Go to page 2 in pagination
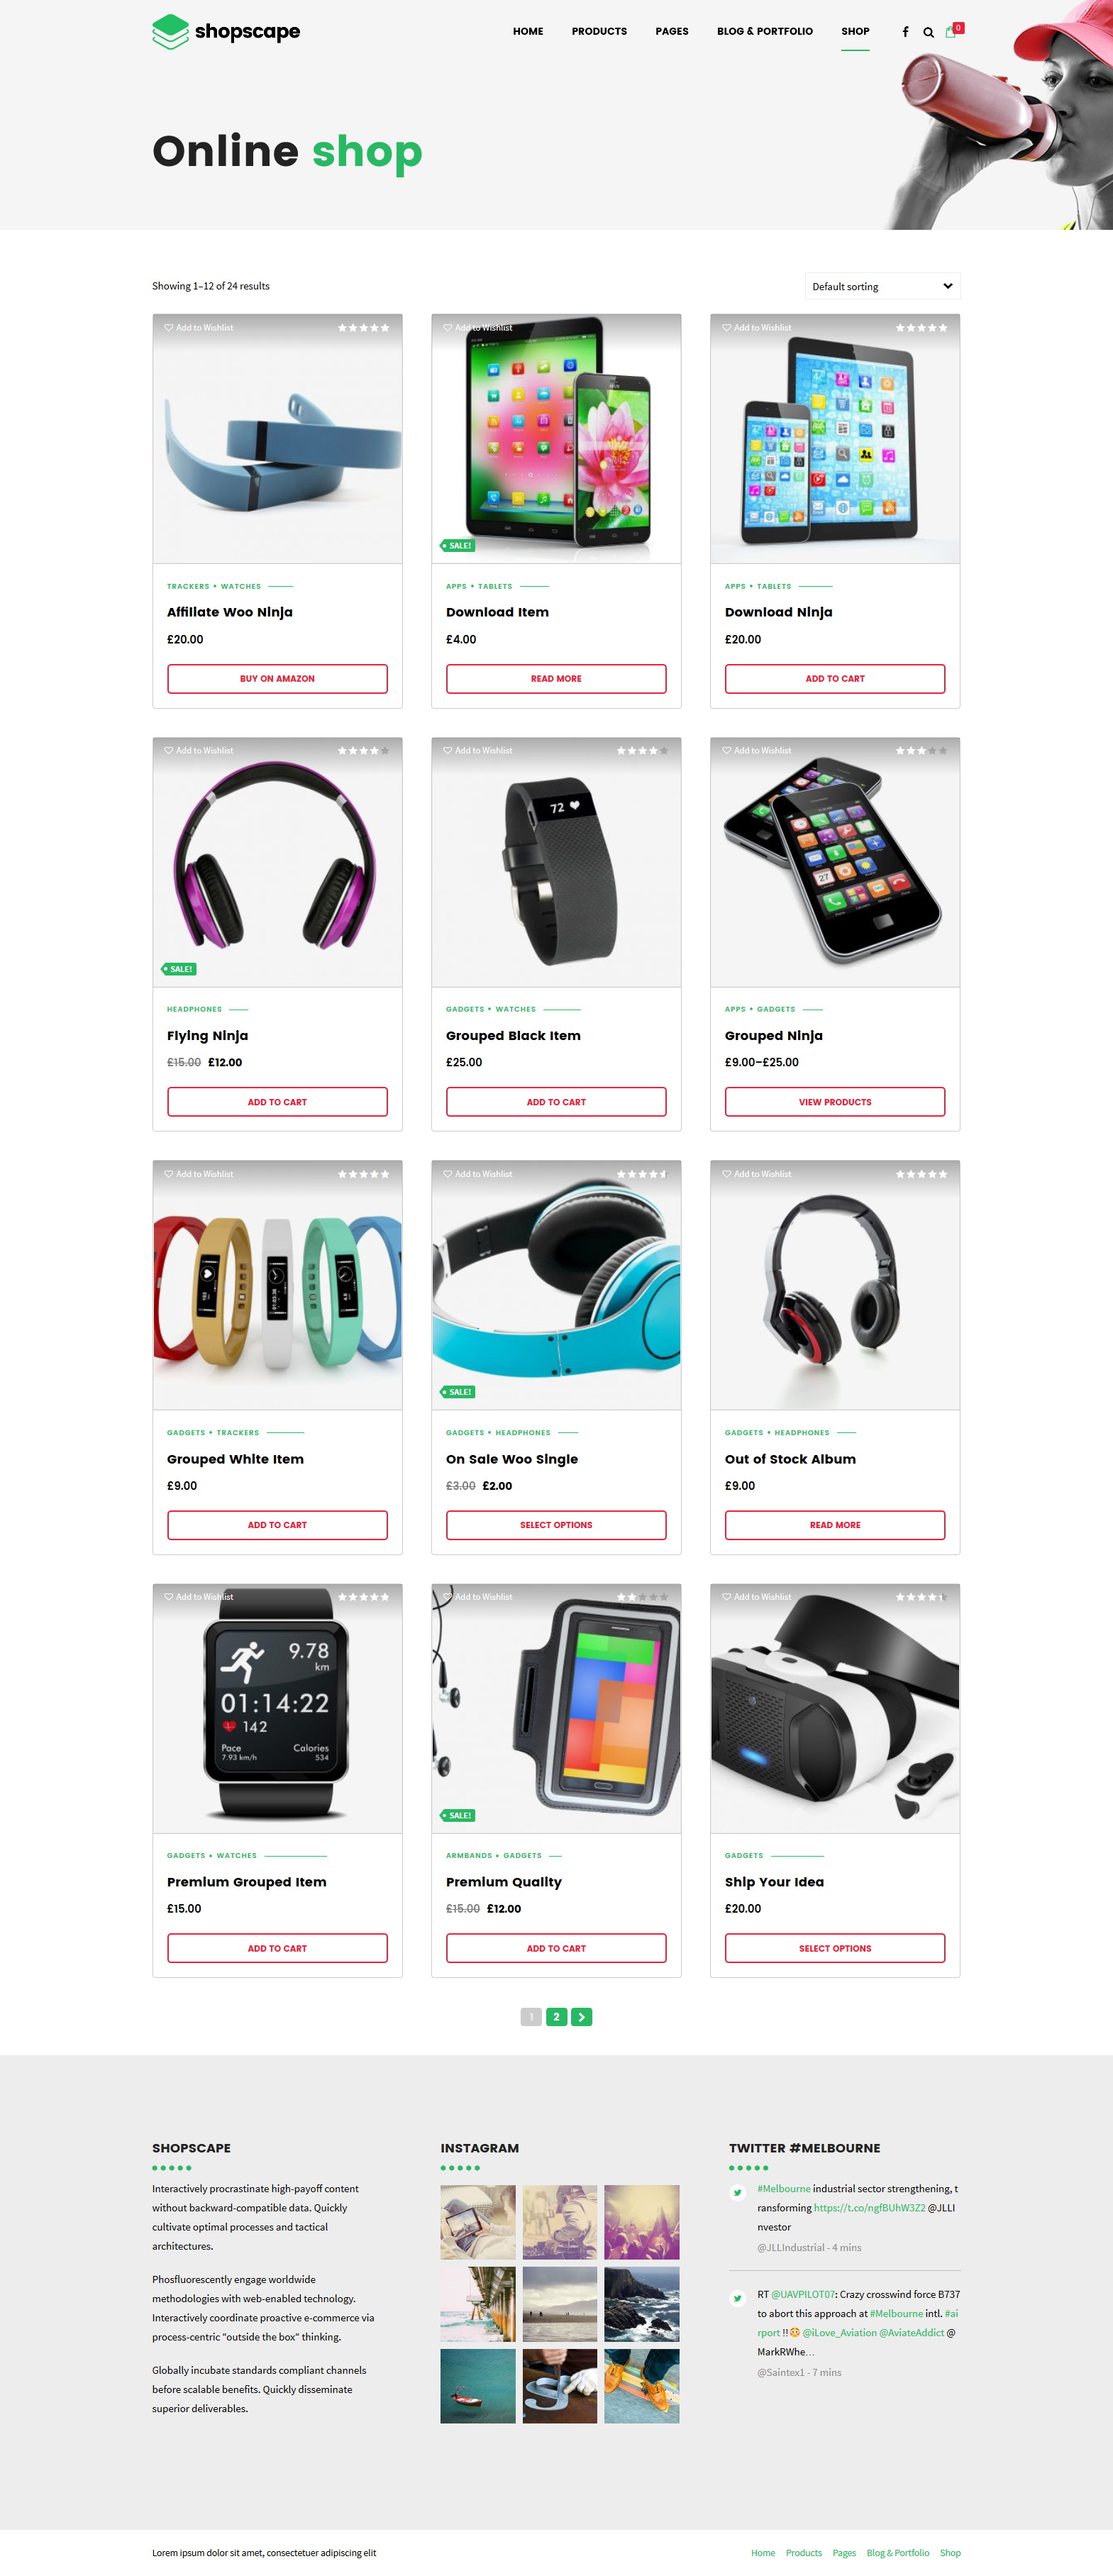This screenshot has width=1113, height=2576. [x=557, y=2017]
